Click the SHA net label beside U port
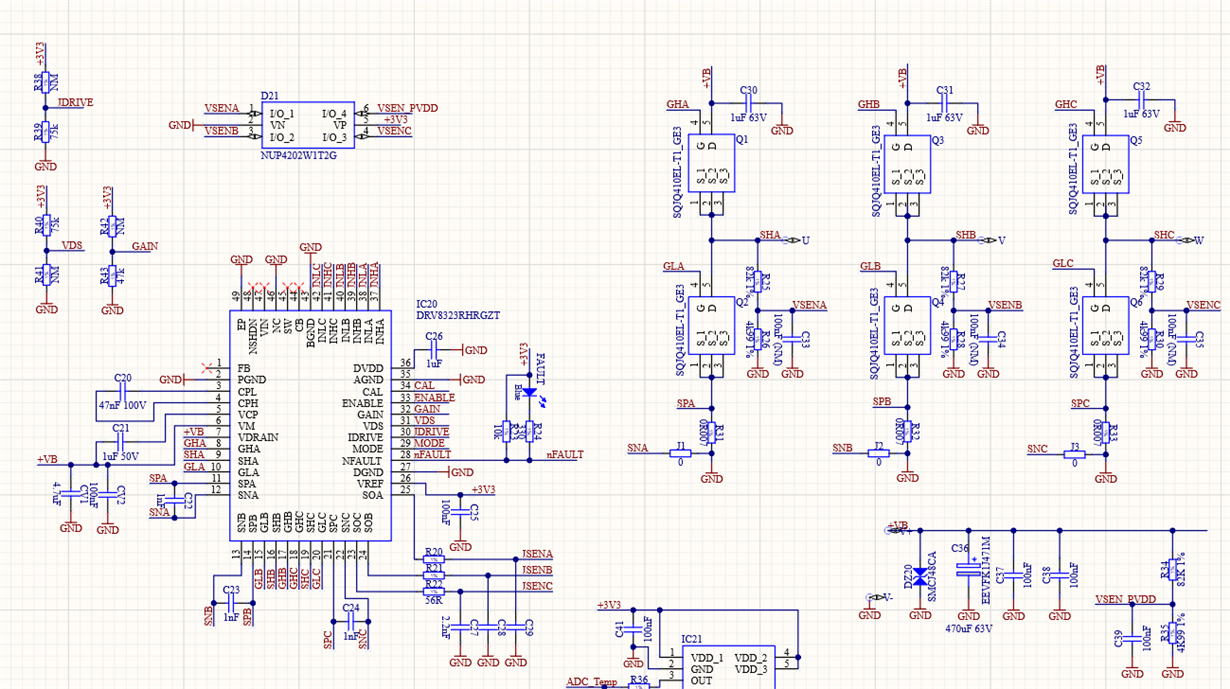The image size is (1230, 689). [770, 235]
